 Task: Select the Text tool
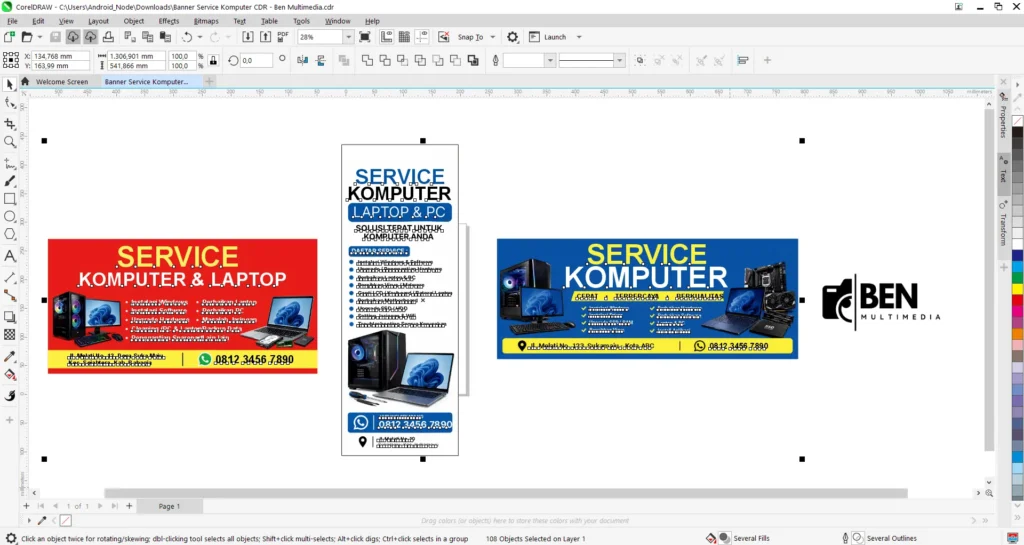[10, 257]
